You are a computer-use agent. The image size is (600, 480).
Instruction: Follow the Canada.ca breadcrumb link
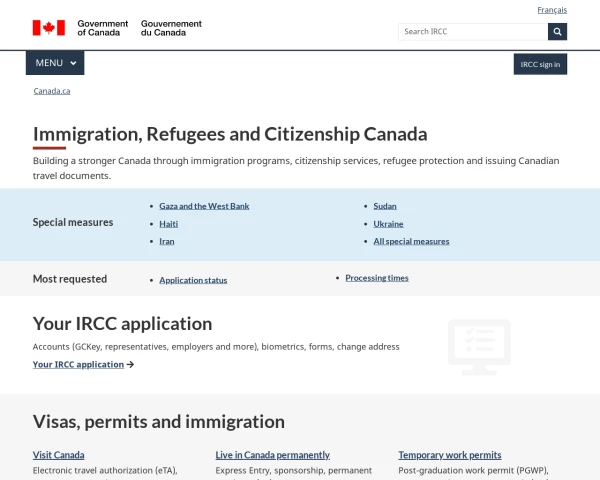click(52, 91)
